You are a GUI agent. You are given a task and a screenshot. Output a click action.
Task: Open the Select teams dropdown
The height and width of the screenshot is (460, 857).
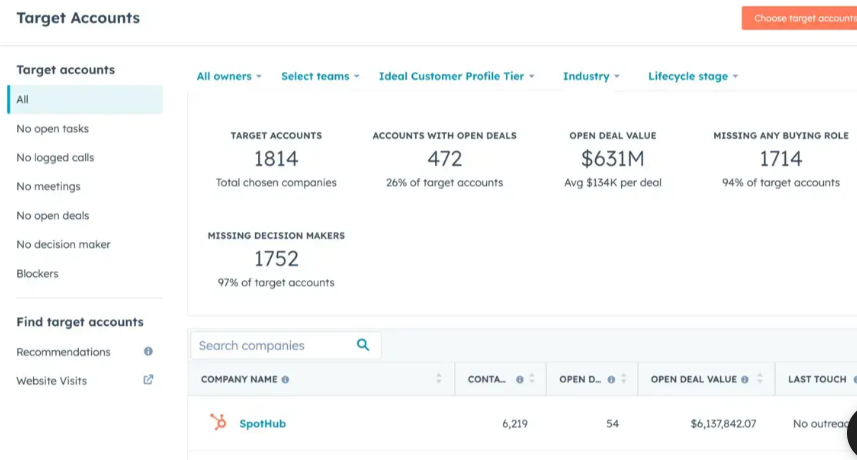(320, 76)
